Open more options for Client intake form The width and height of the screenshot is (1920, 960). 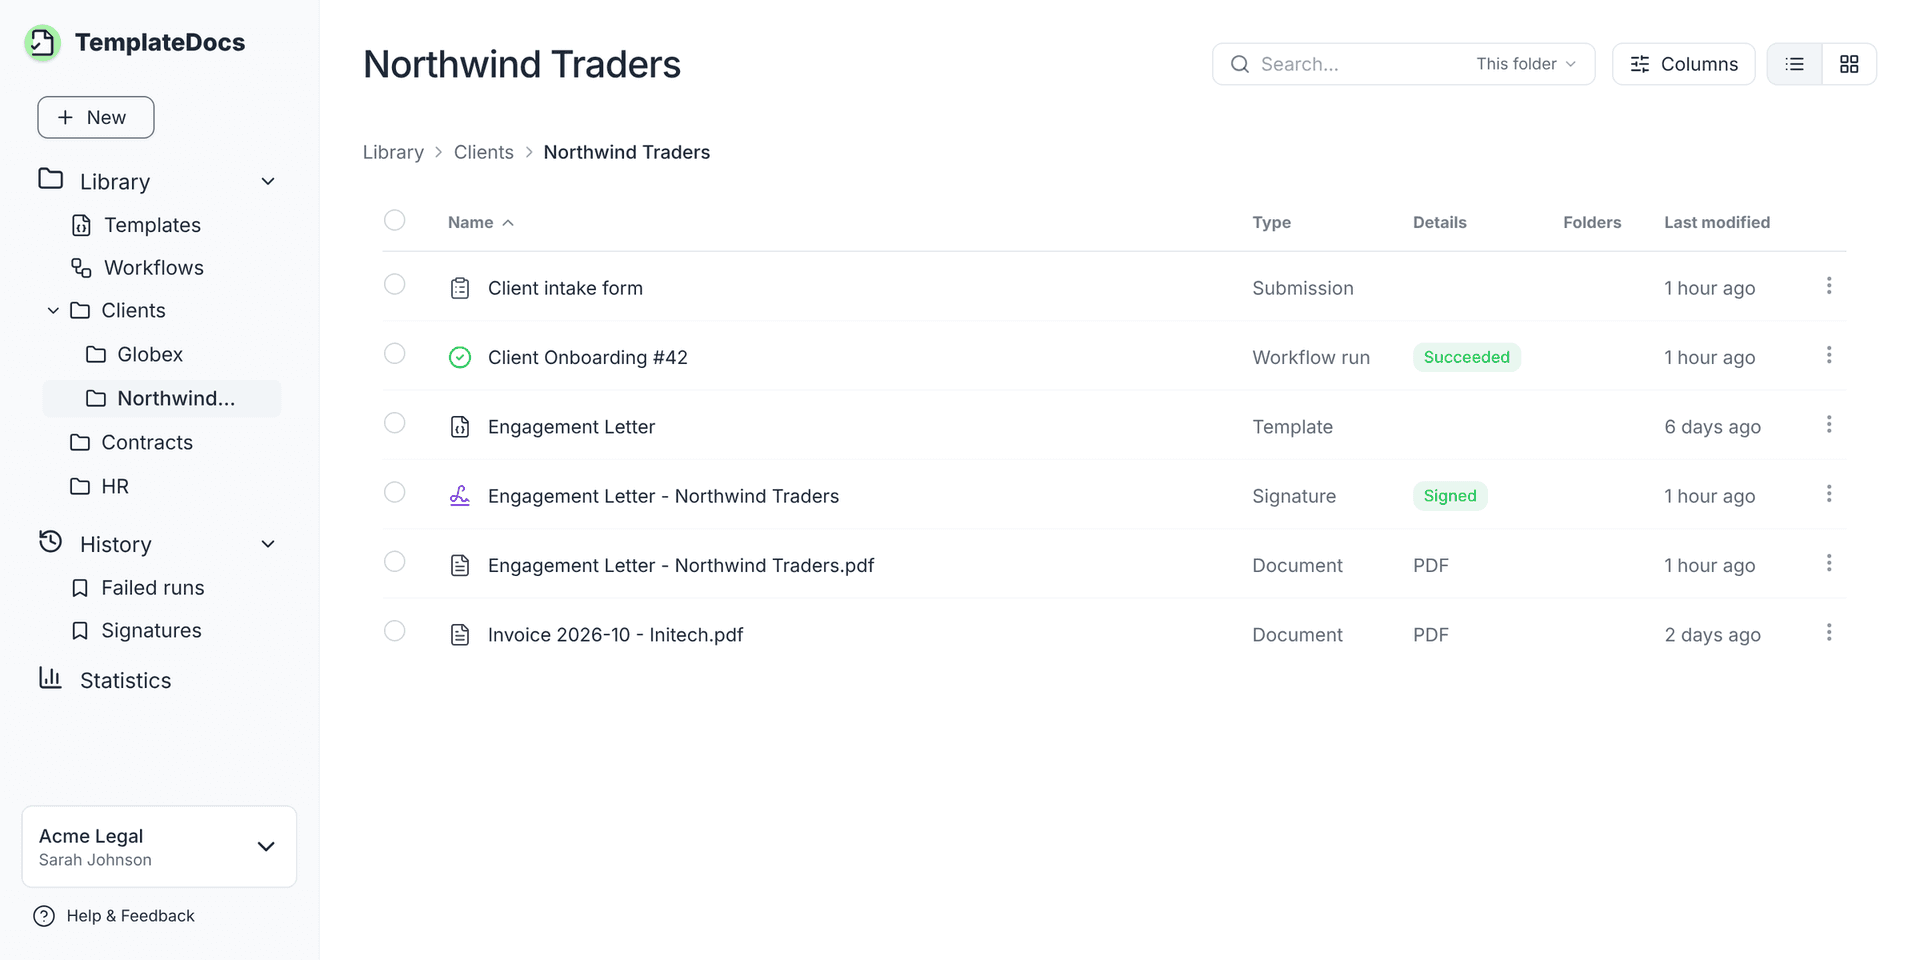point(1829,286)
